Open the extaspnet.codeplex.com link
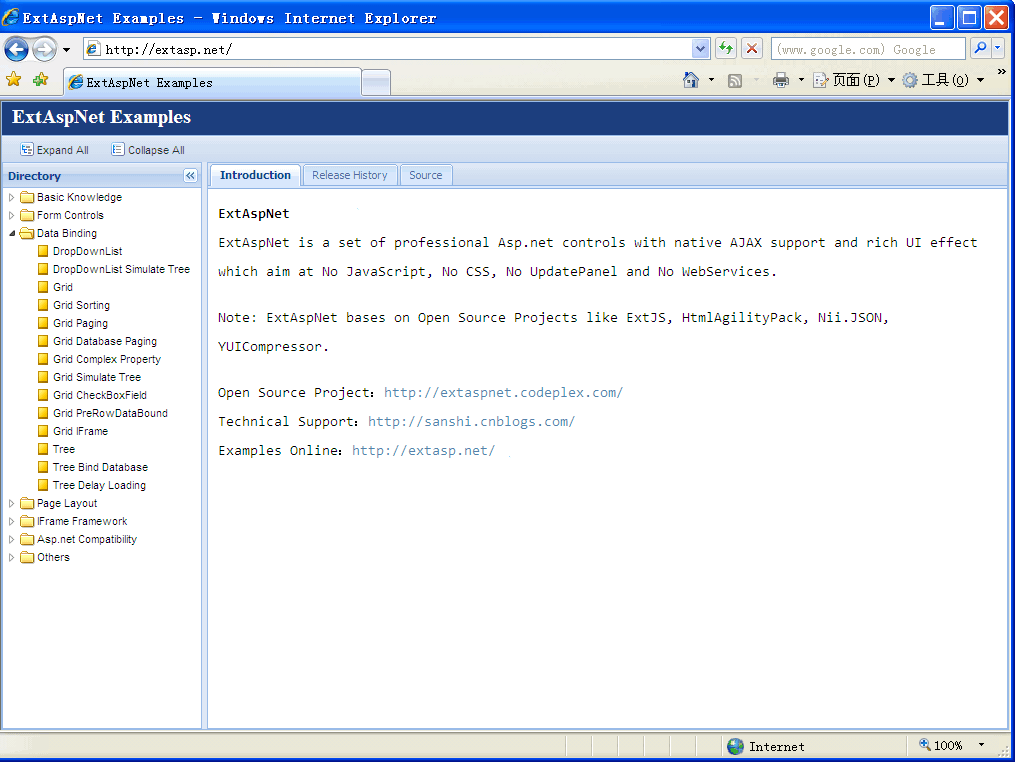This screenshot has height=762, width=1015. (x=503, y=392)
